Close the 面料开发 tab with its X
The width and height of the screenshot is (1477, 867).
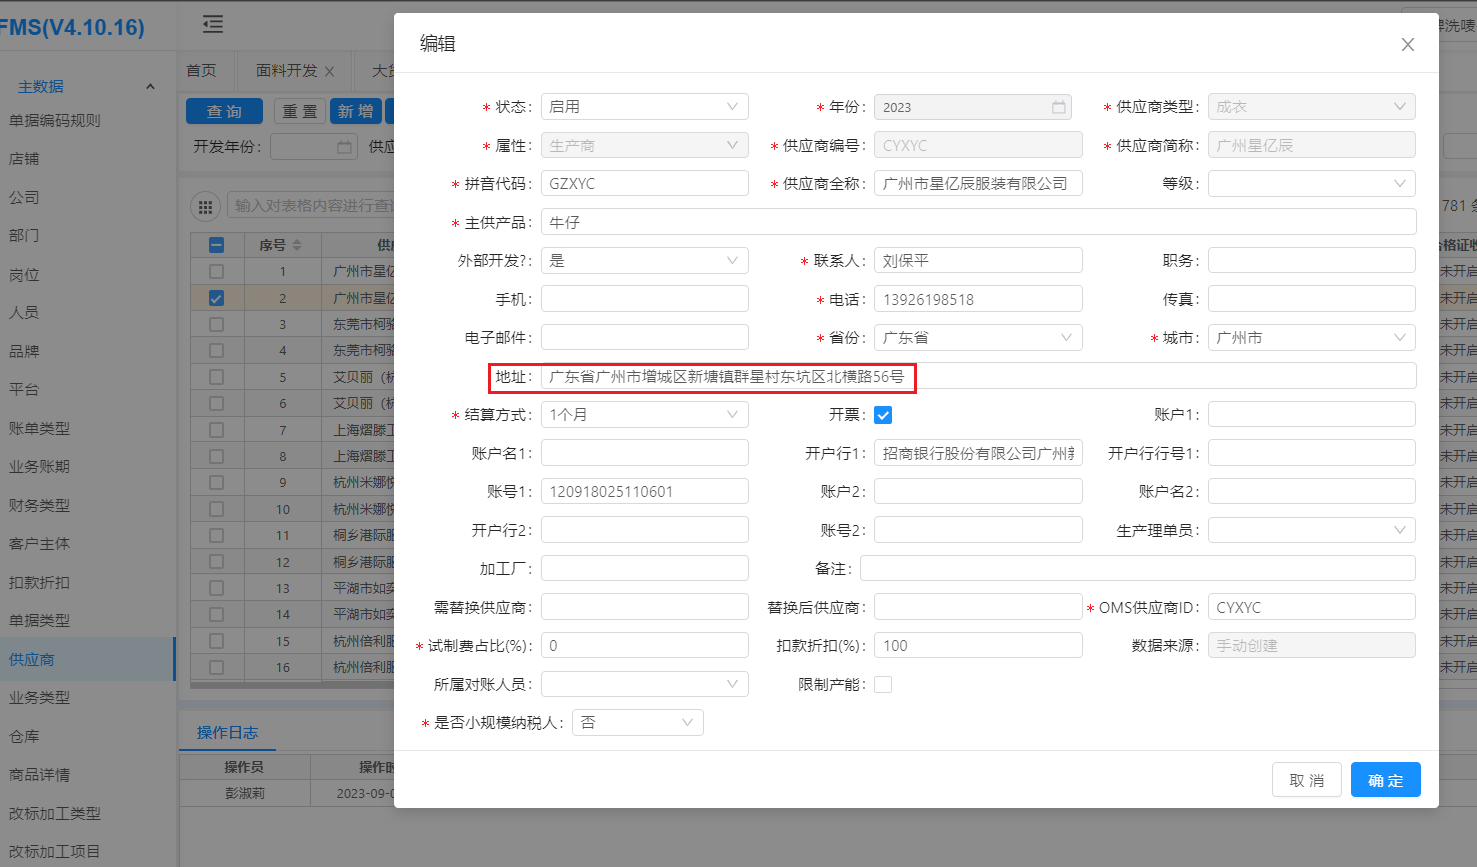tap(330, 72)
